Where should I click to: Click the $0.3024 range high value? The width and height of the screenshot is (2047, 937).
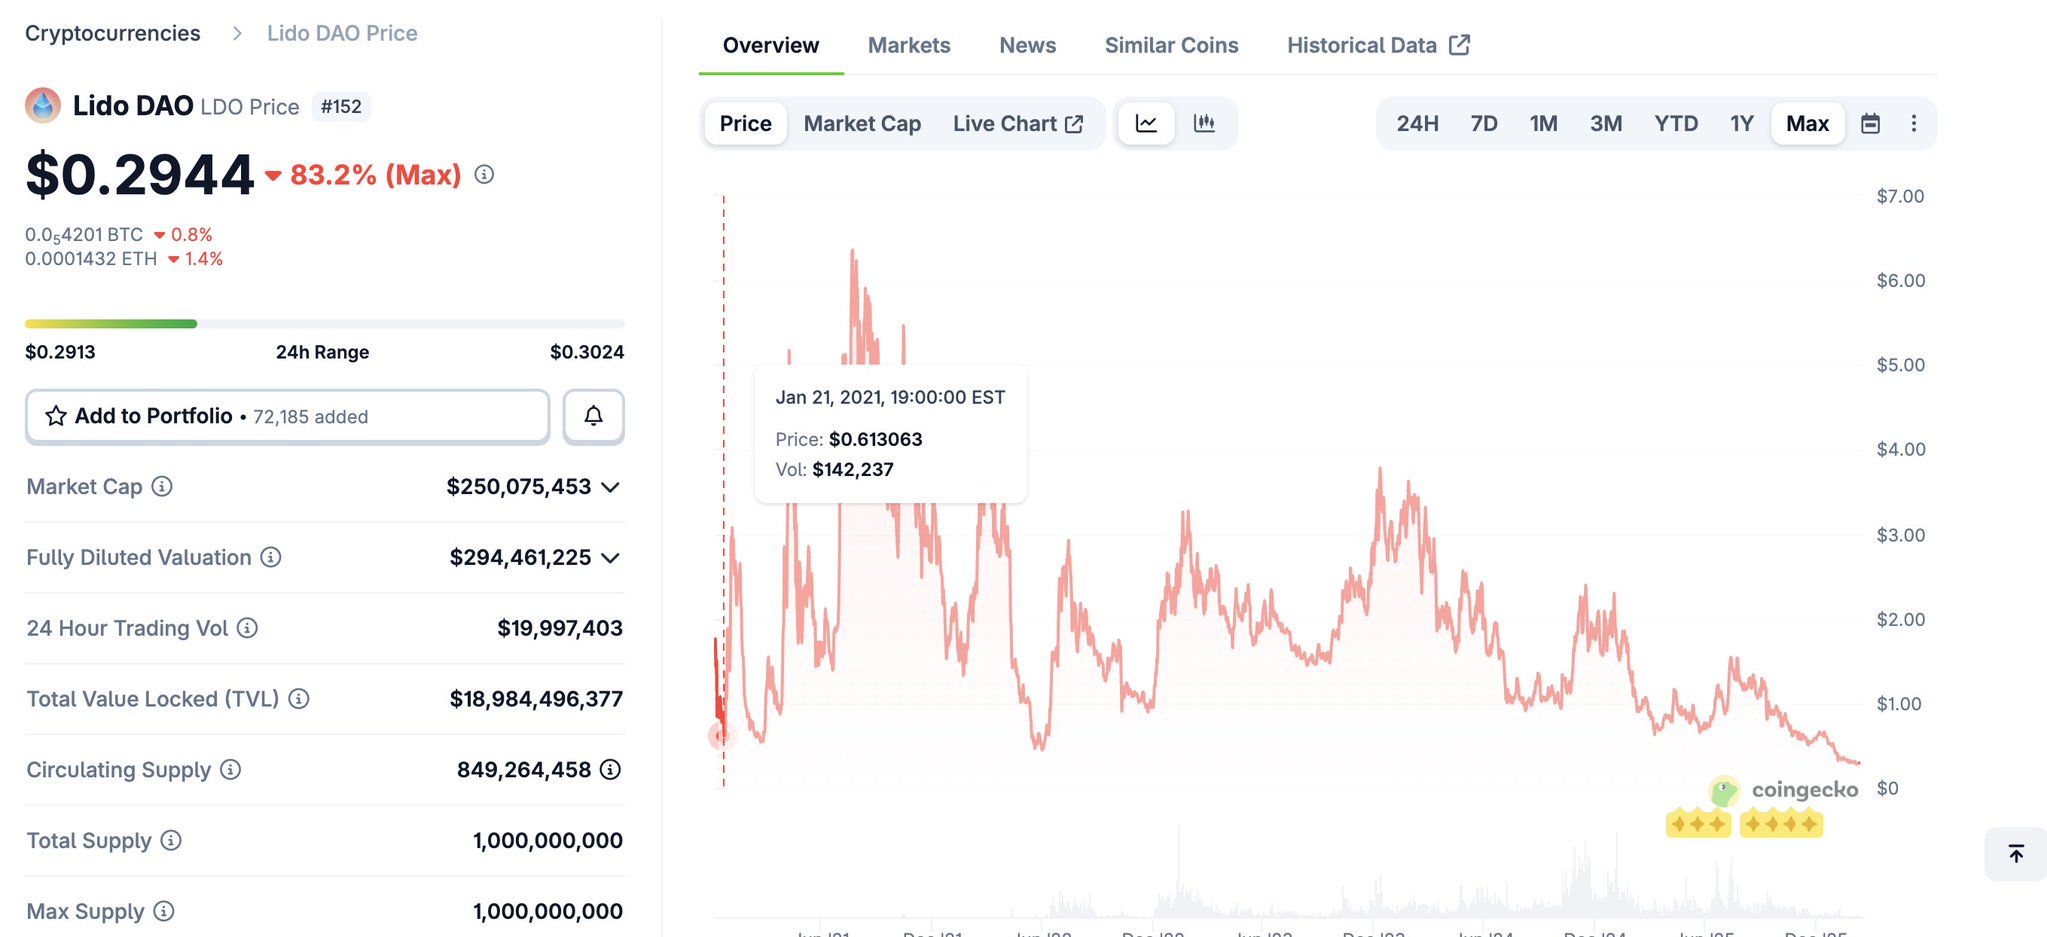point(587,352)
